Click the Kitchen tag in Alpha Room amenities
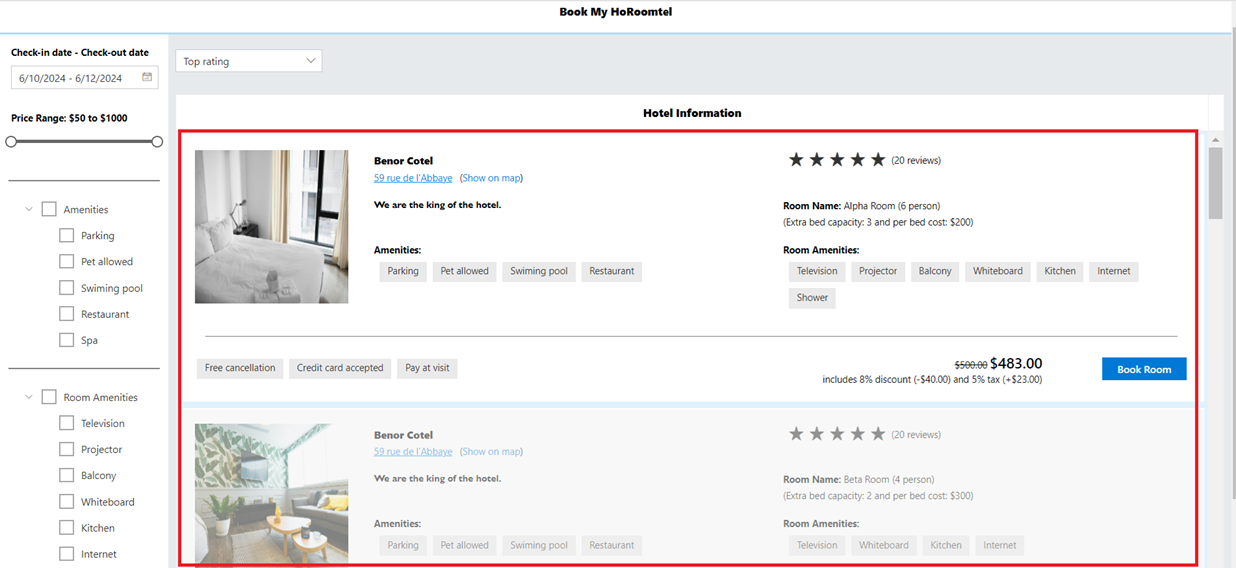This screenshot has width=1236, height=568. coord(1060,271)
